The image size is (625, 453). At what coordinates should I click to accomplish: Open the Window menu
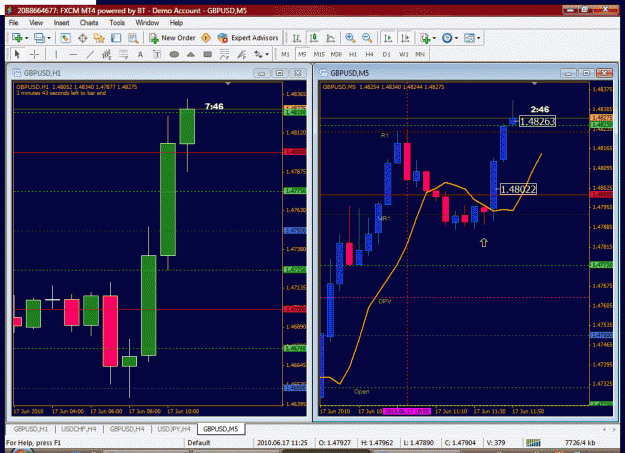pos(147,23)
